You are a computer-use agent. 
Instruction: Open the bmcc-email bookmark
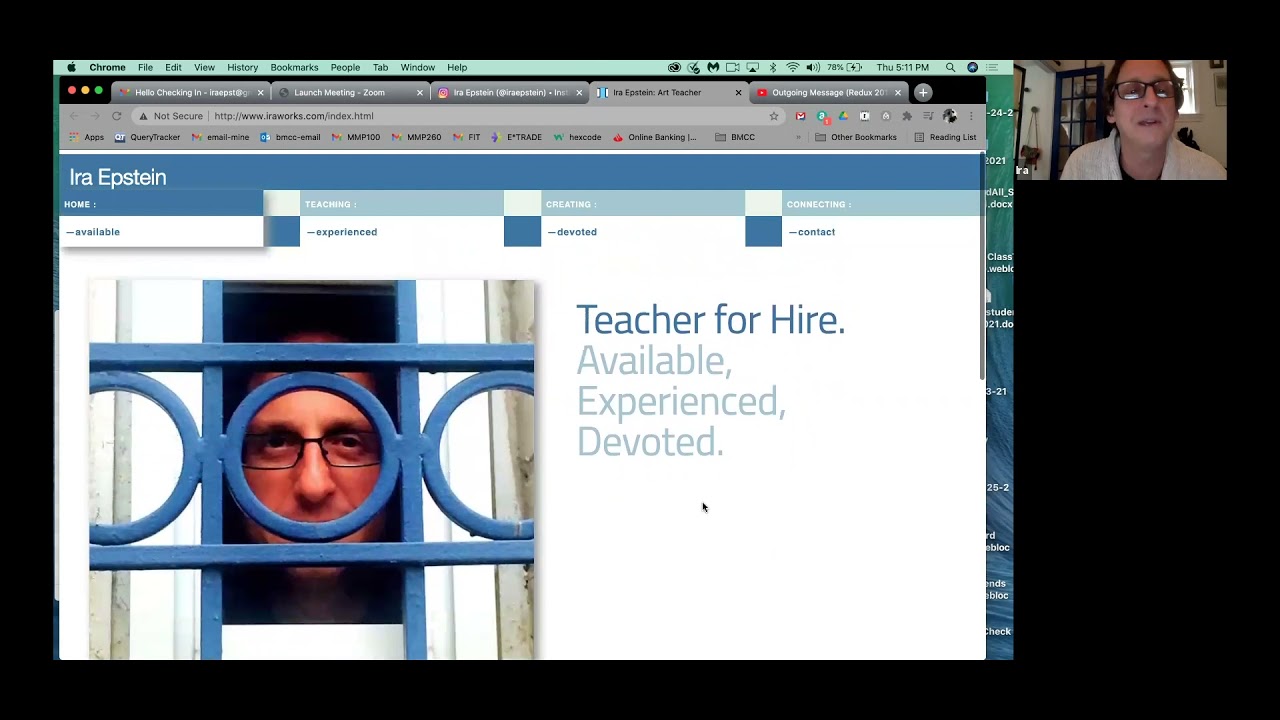pyautogui.click(x=290, y=137)
